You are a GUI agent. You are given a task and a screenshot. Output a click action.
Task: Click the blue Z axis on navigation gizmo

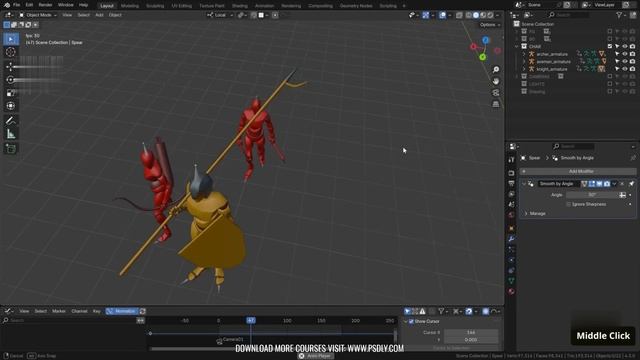[x=485, y=40]
